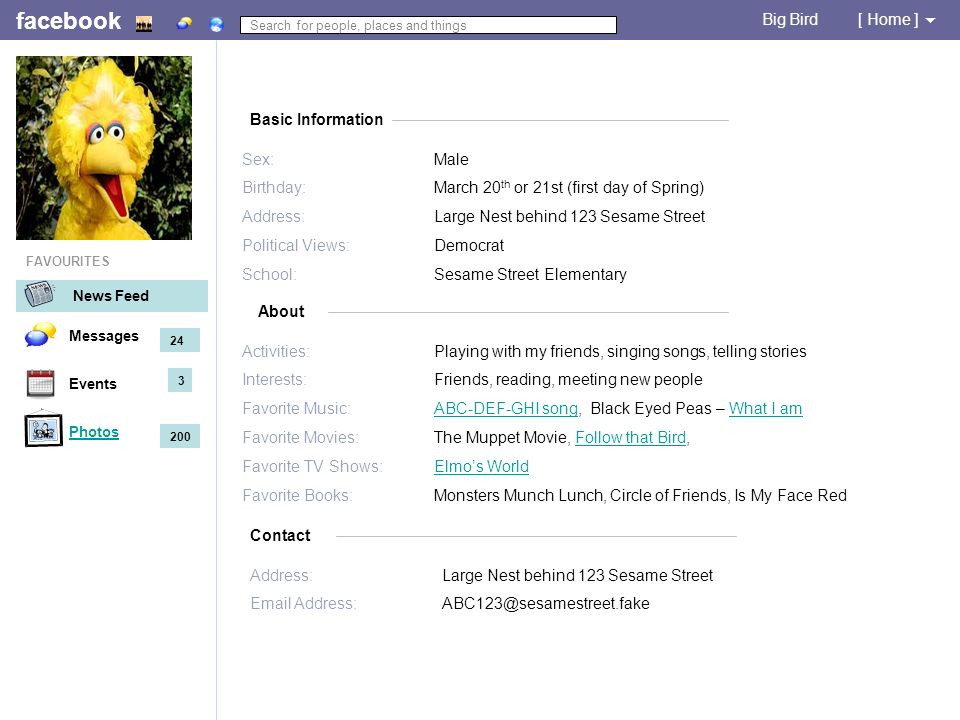Click the Interests value Friends, reading, meeting new people

[x=568, y=380]
